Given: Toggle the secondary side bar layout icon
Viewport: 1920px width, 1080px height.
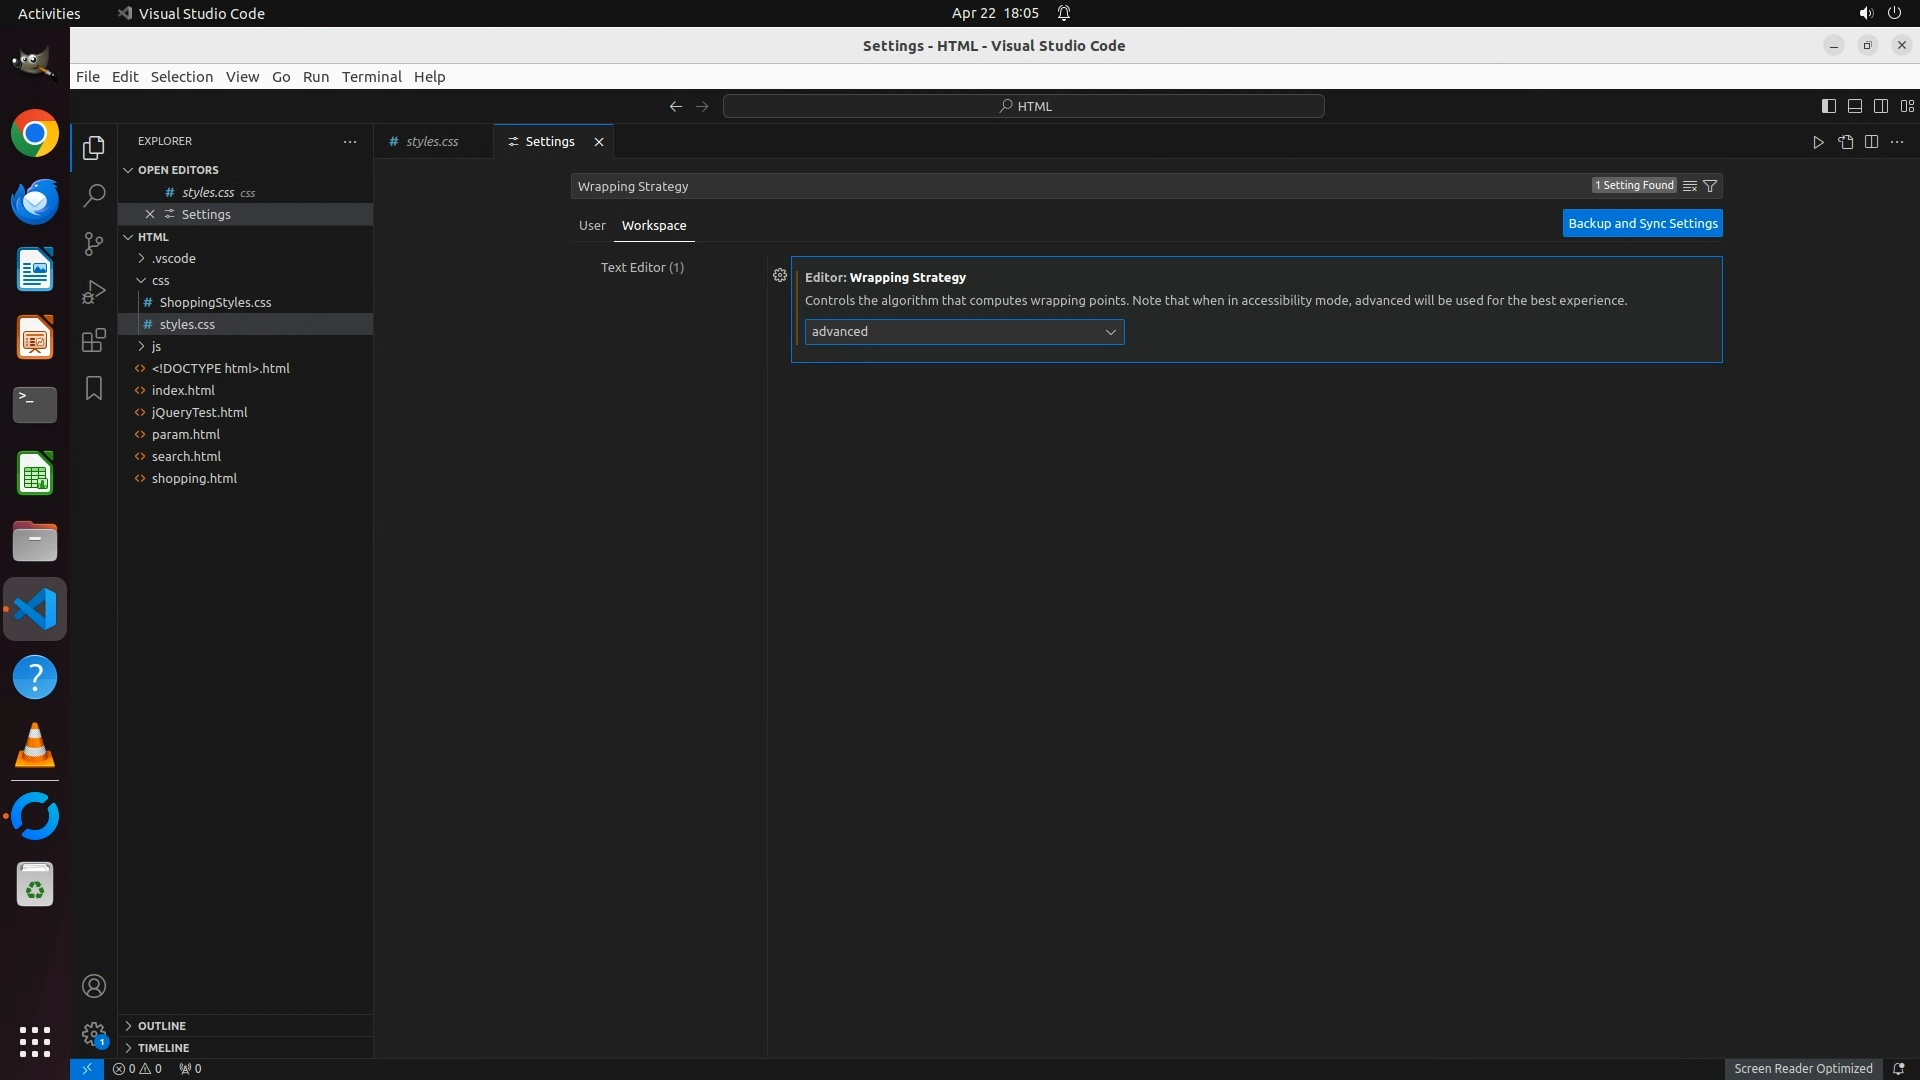Looking at the screenshot, I should [1880, 106].
